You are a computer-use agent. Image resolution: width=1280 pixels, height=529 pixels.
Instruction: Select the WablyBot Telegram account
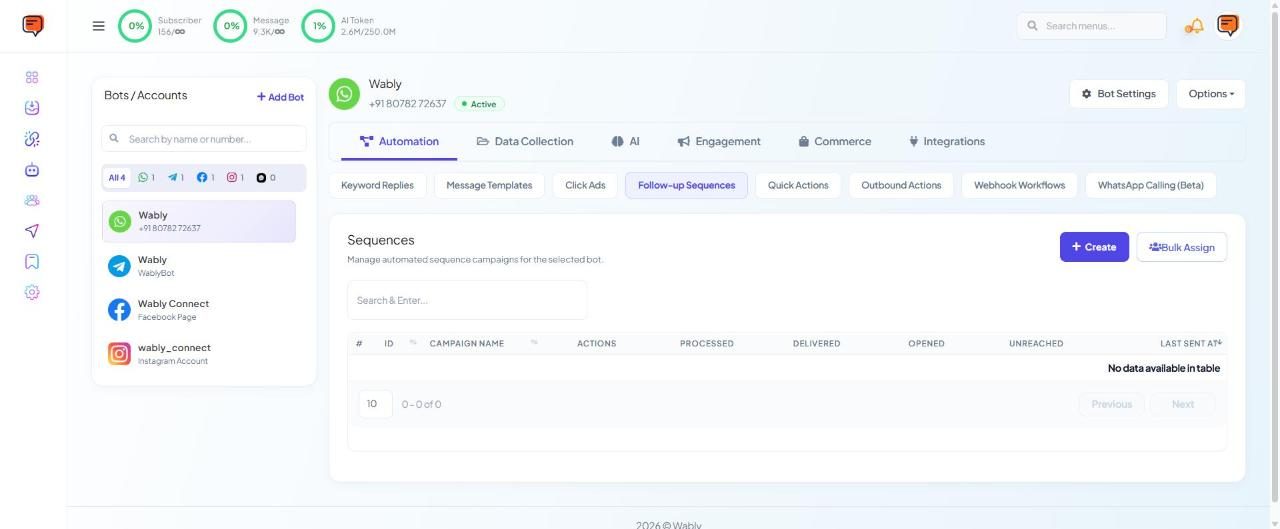coord(199,266)
